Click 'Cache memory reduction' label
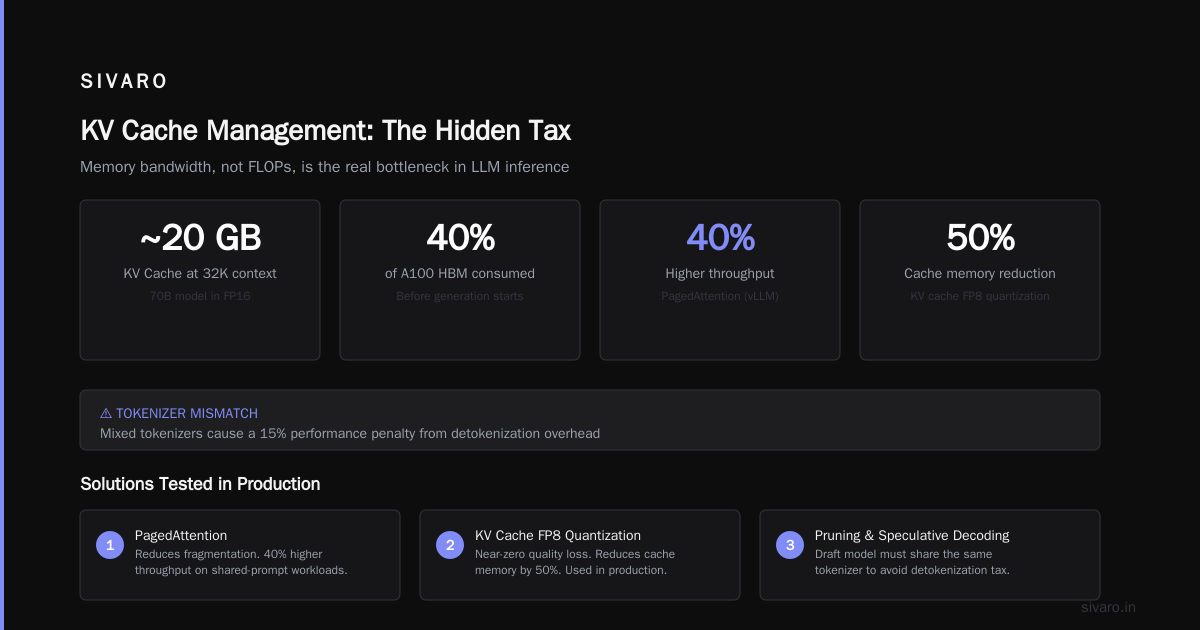Image resolution: width=1200 pixels, height=630 pixels. click(980, 273)
